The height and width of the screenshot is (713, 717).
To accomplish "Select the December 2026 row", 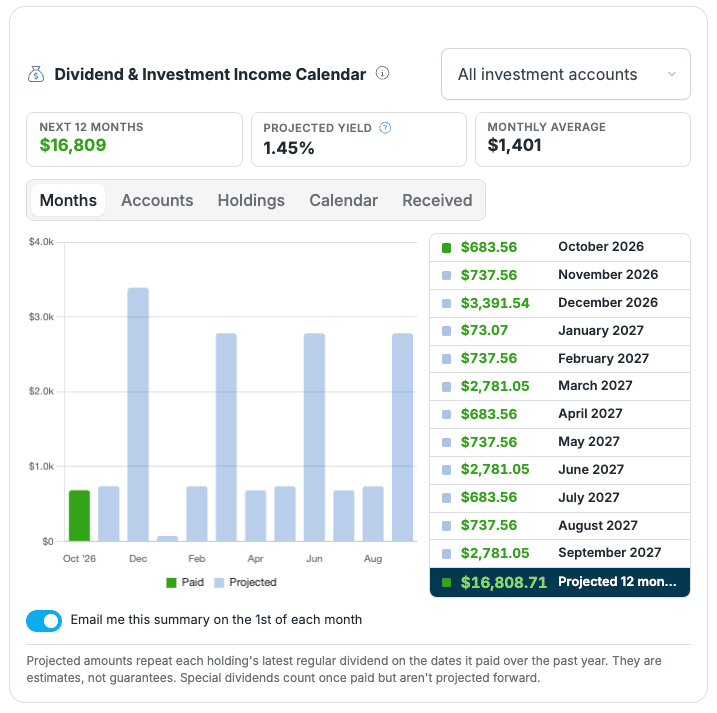I will [x=560, y=303].
